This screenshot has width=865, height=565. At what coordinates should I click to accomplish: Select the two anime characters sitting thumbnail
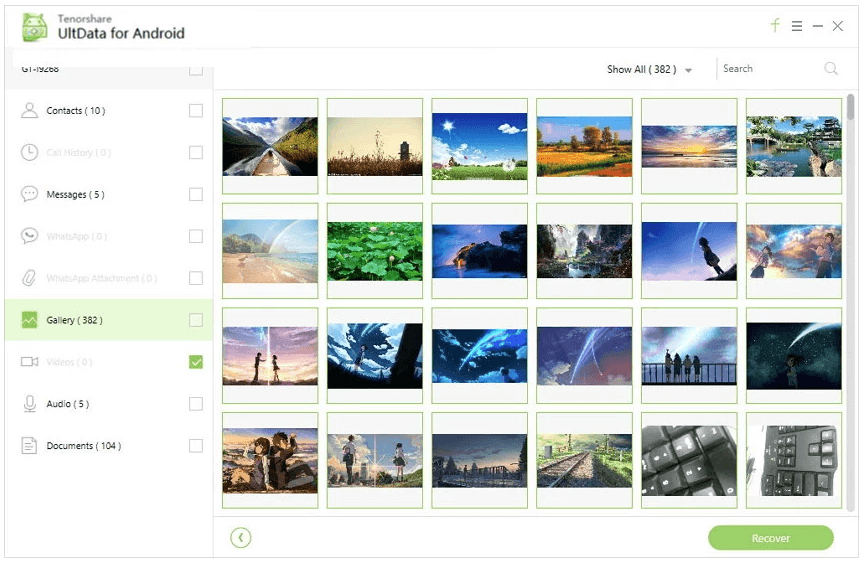pos(270,461)
